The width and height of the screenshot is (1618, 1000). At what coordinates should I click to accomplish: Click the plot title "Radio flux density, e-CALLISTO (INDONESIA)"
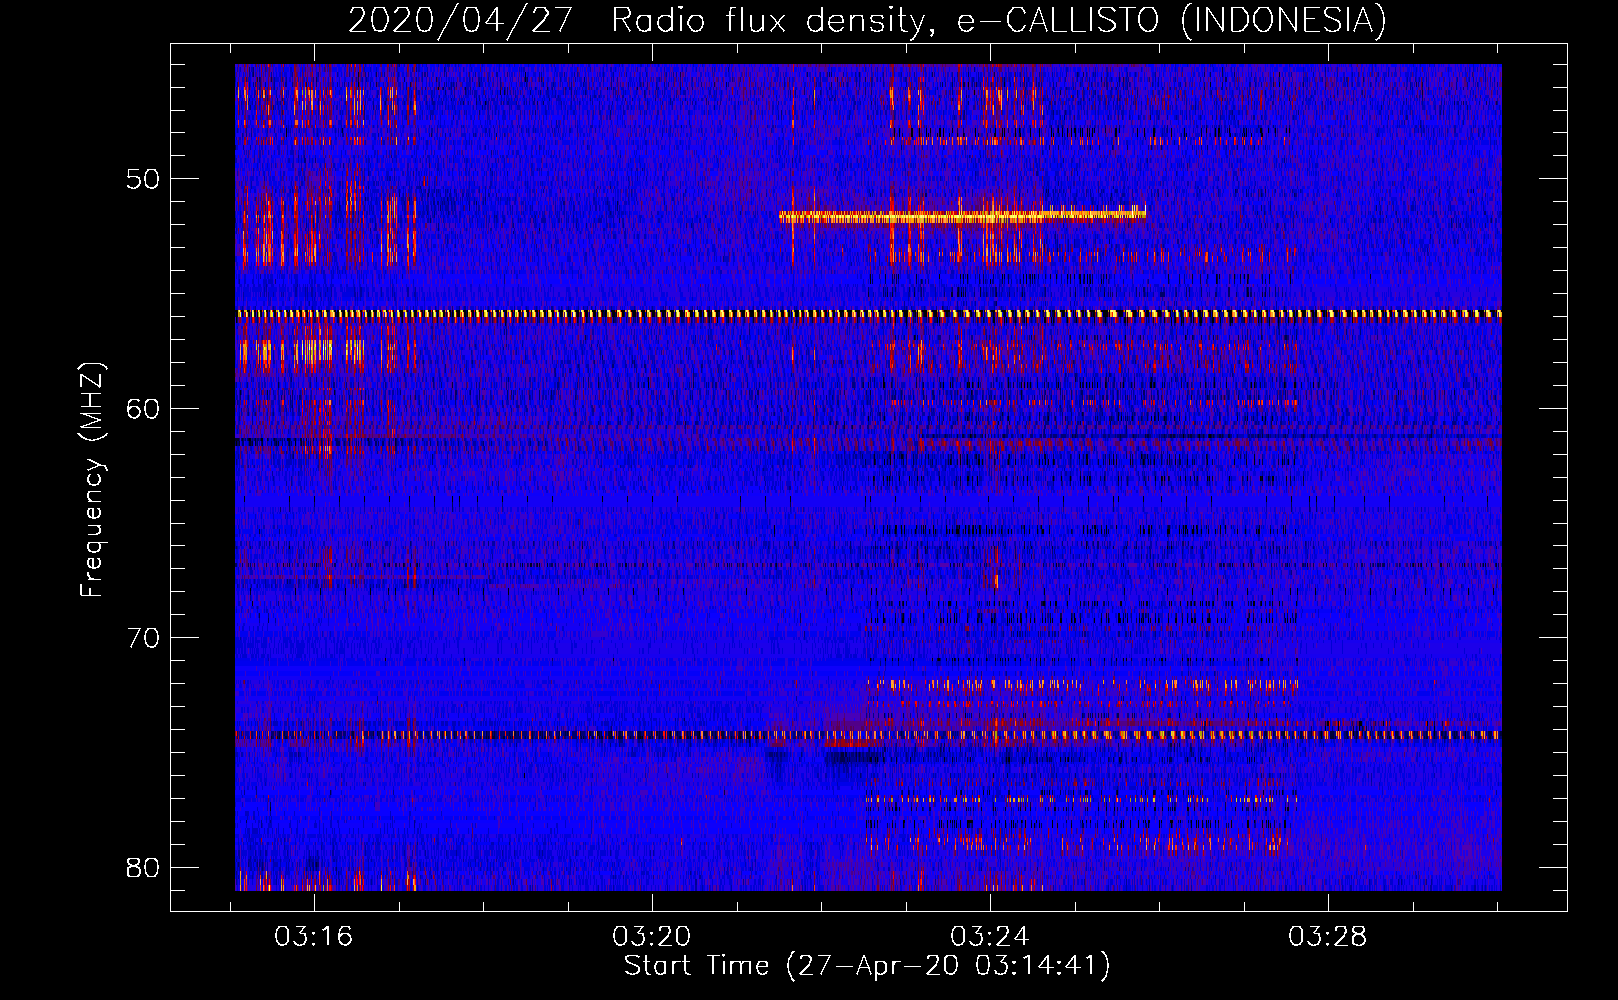coord(999,20)
